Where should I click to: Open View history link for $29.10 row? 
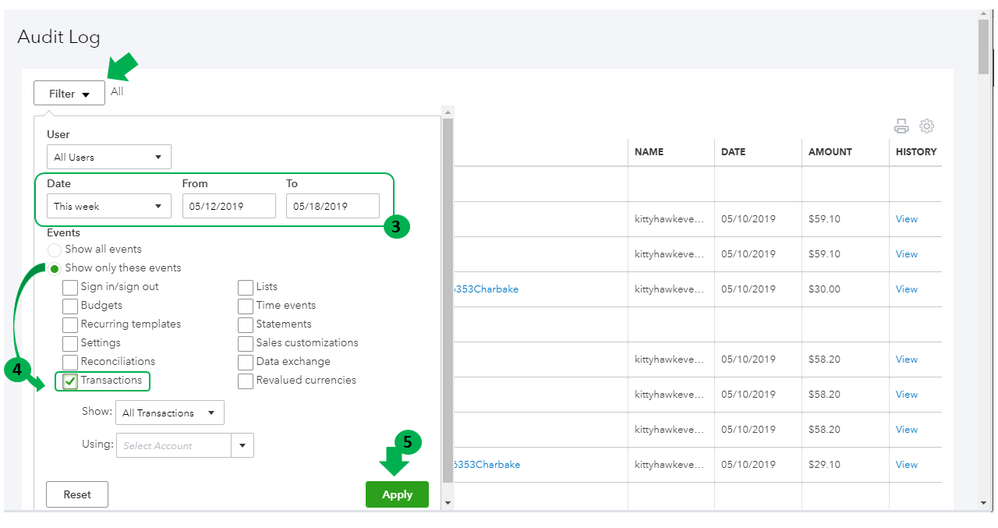[906, 464]
